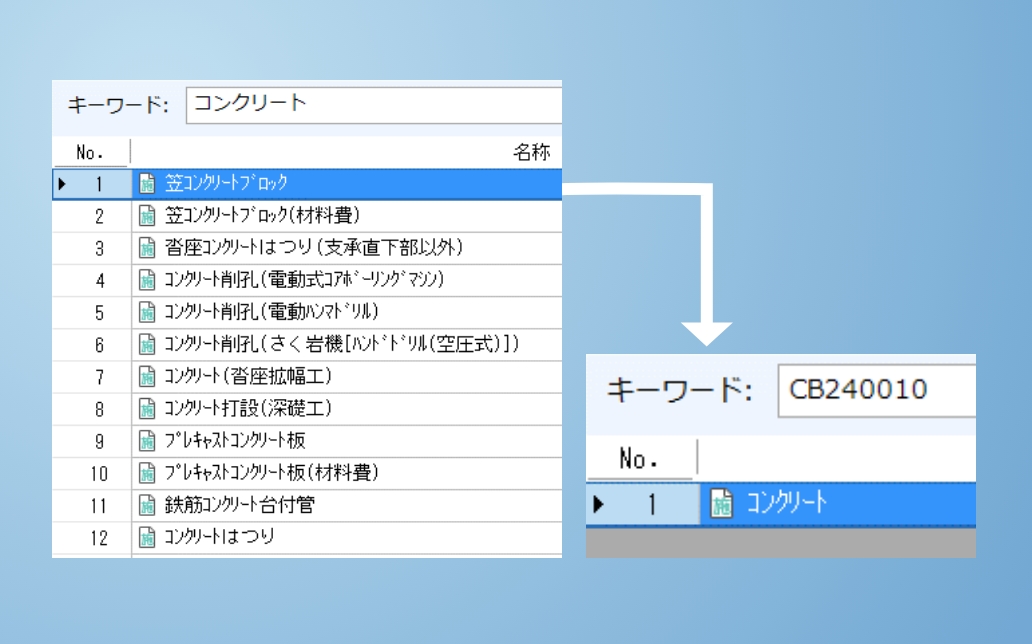Screen dimensions: 1032x644
Task: Click the keyword field containing コンクリート
Action: click(x=372, y=105)
